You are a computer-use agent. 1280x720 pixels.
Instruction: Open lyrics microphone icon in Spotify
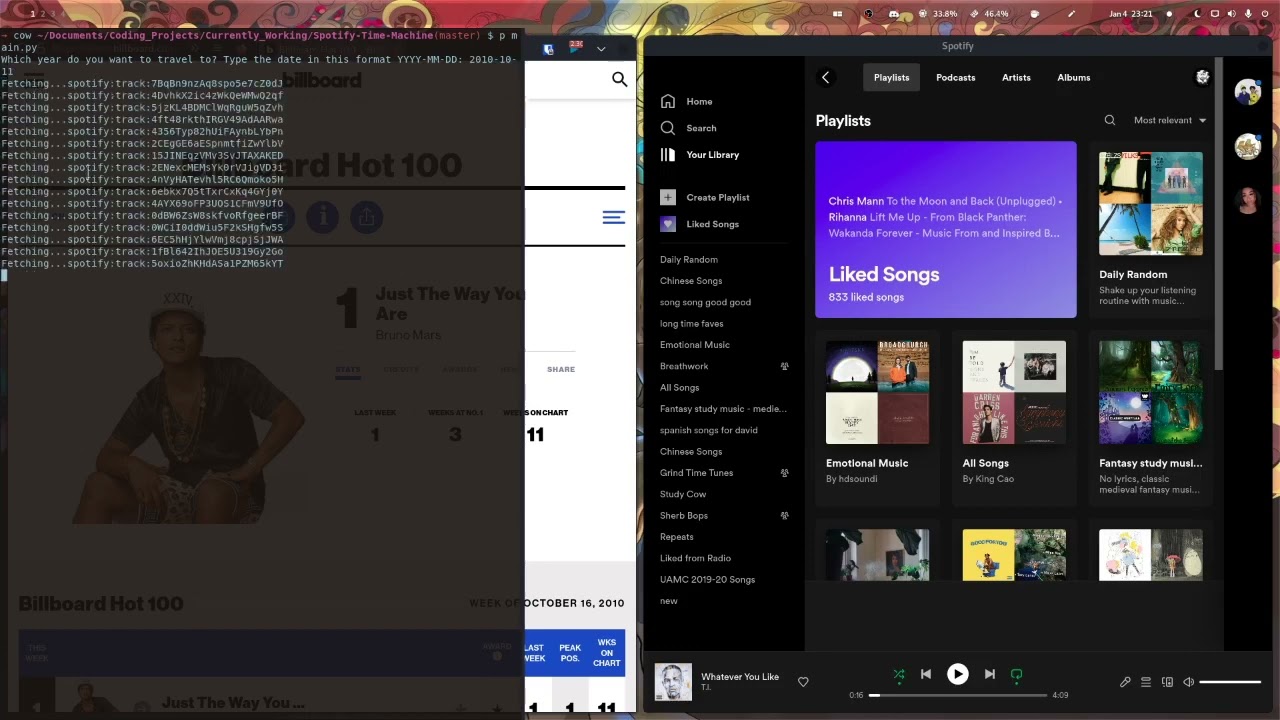coord(1125,682)
